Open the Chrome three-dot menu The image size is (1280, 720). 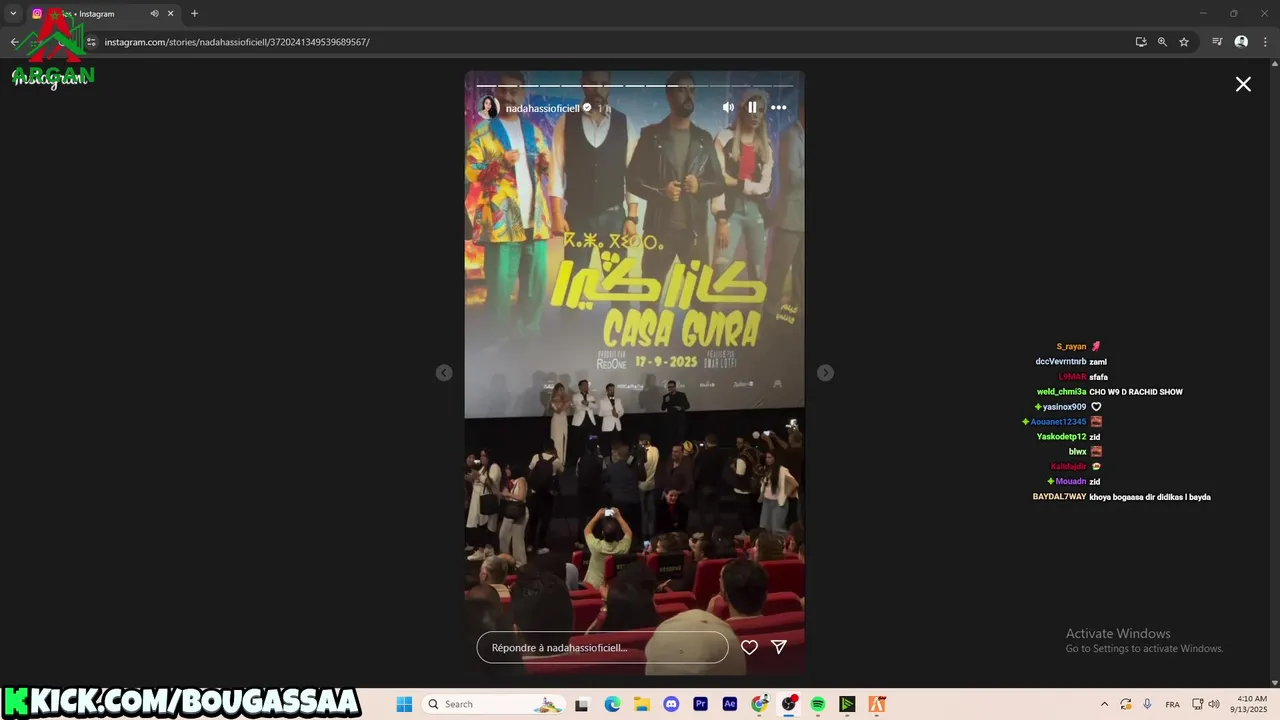[x=1266, y=42]
